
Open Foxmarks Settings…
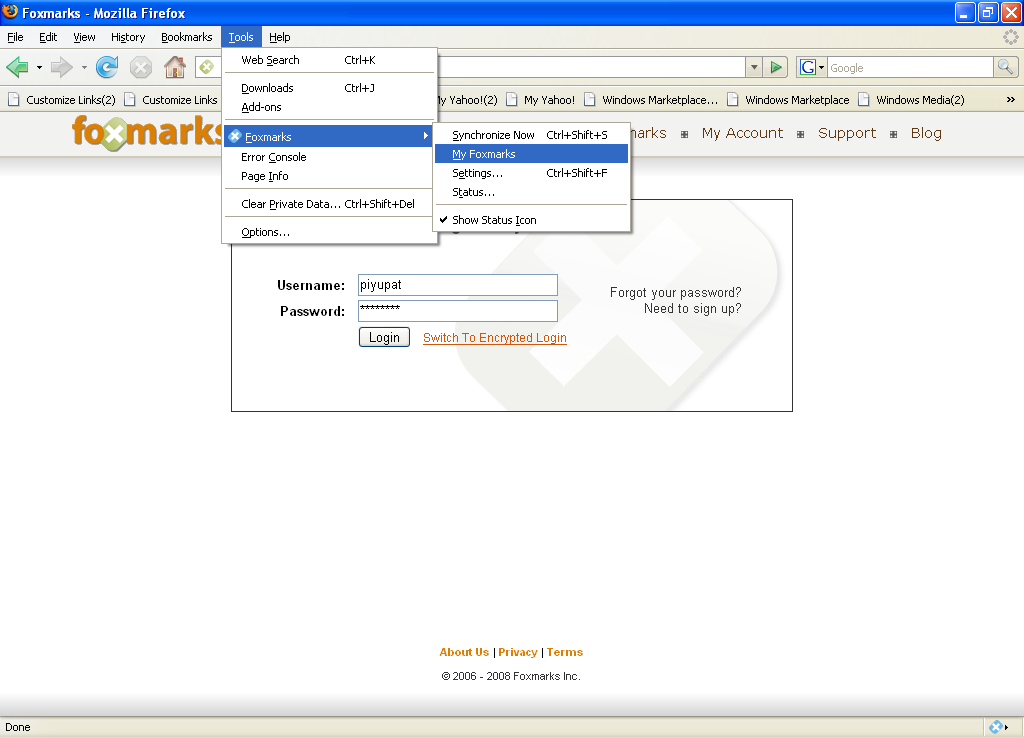[532, 173]
